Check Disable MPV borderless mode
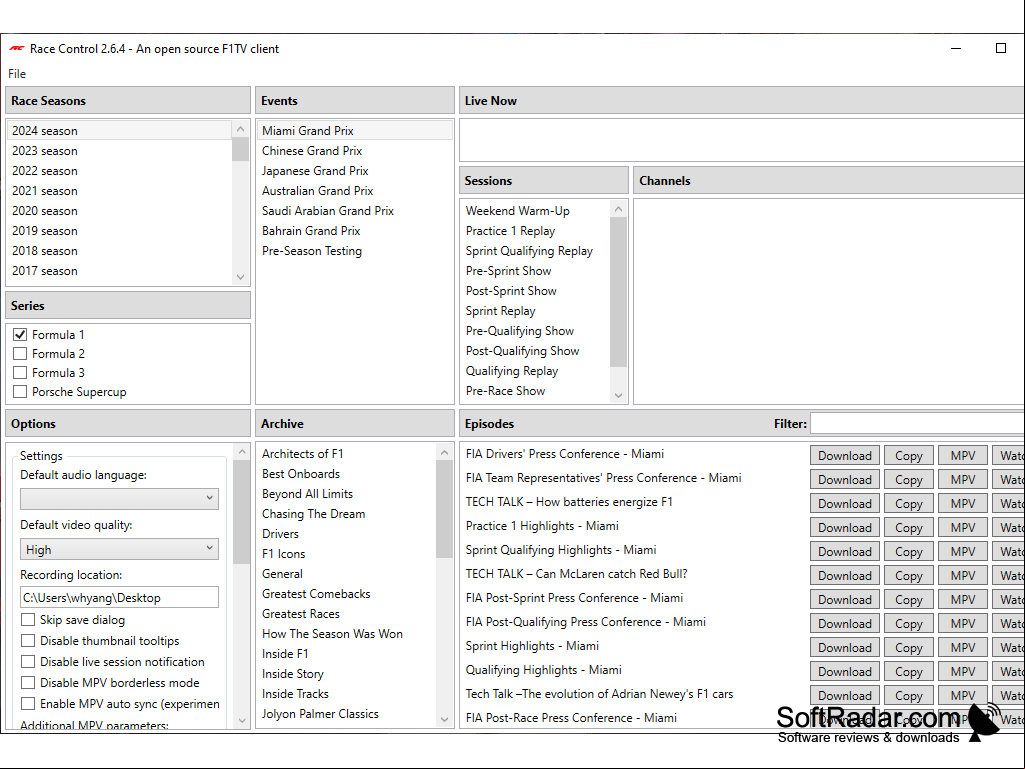 point(28,683)
